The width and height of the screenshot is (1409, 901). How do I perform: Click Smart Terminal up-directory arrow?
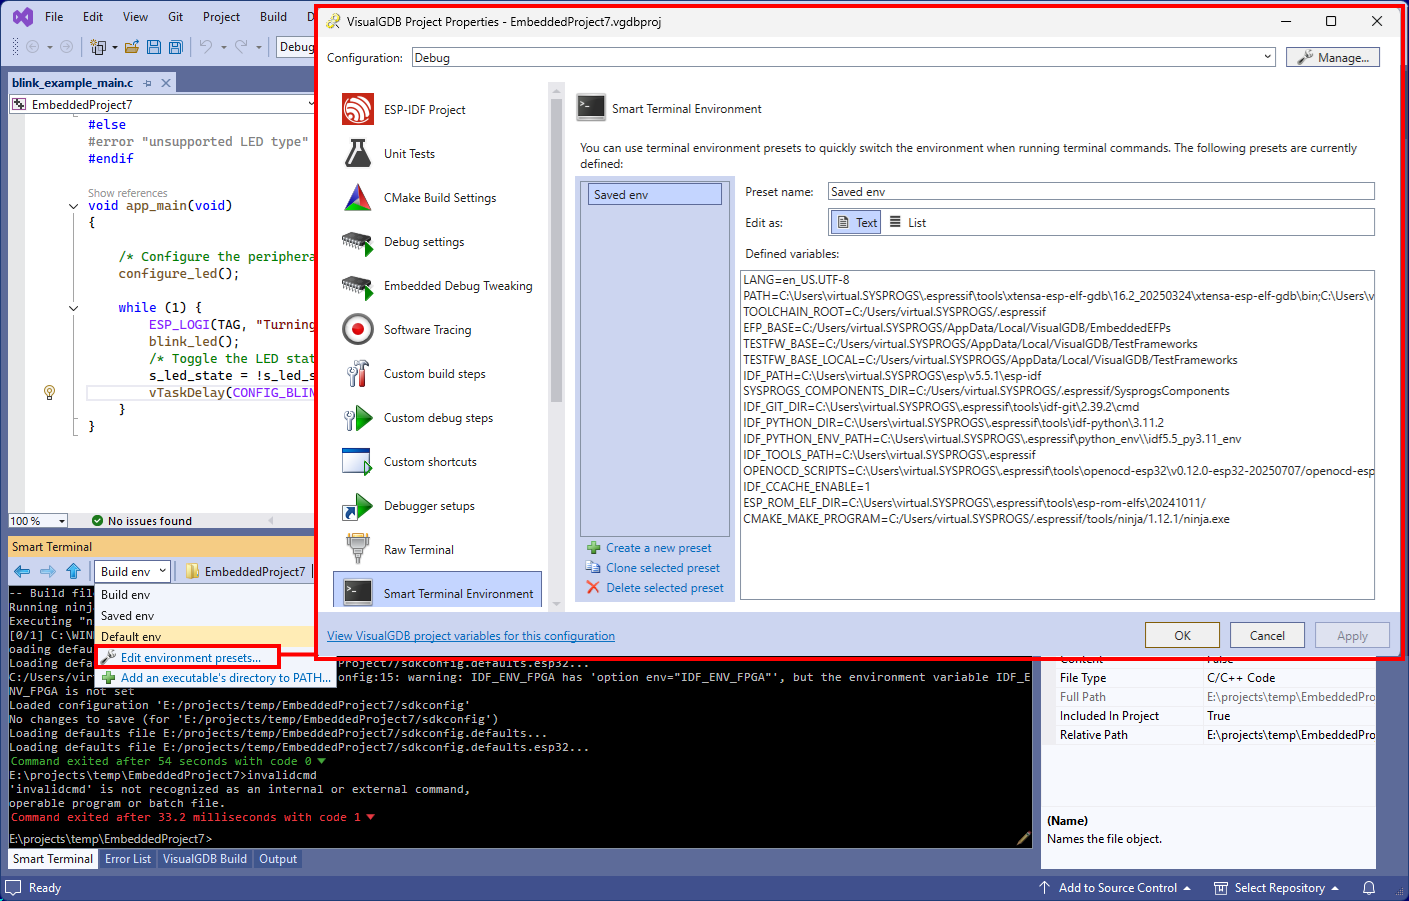pos(73,571)
